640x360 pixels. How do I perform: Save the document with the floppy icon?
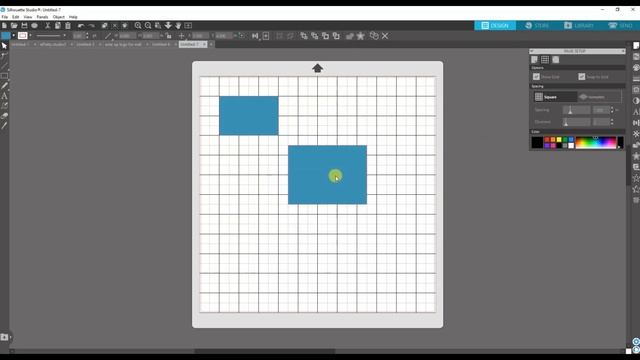point(24,26)
